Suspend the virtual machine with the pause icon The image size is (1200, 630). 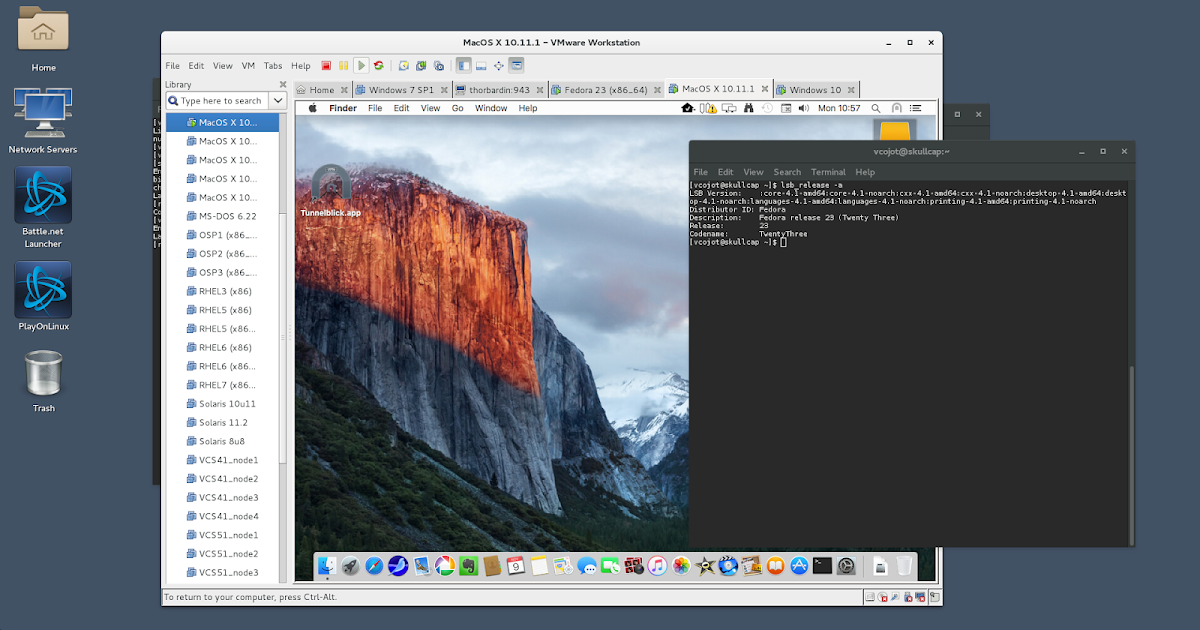click(x=344, y=65)
